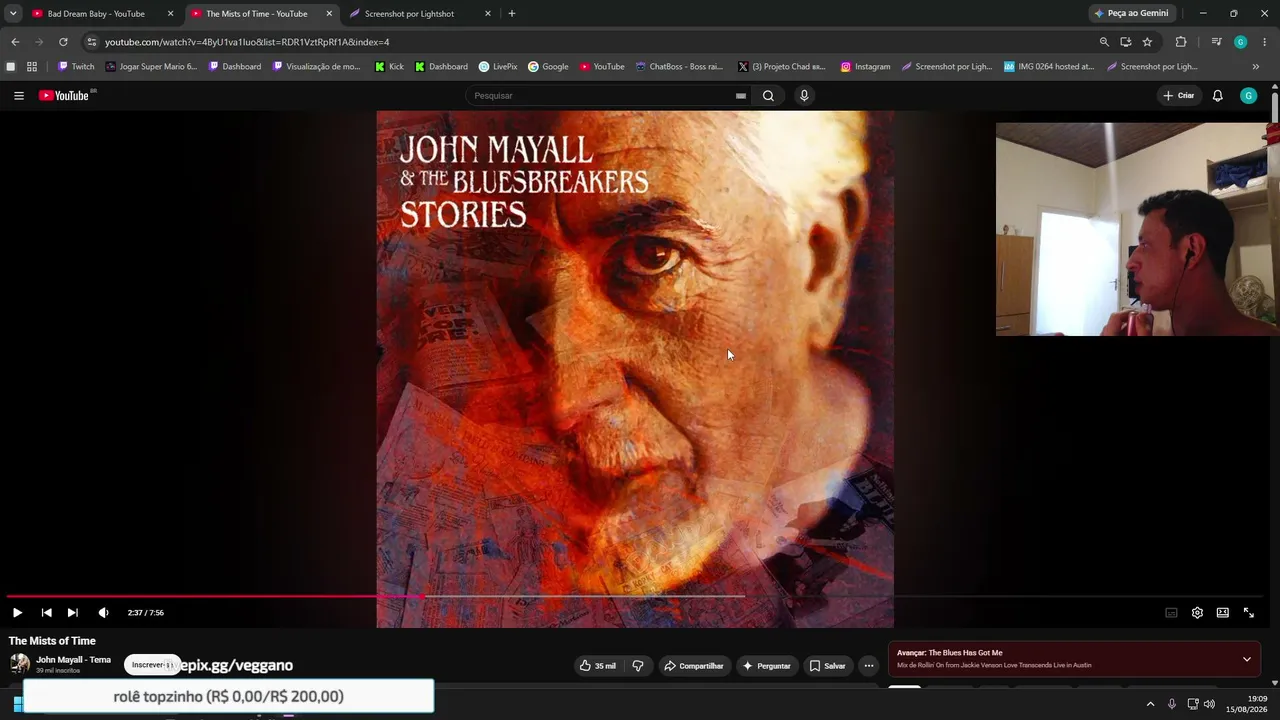Go back to the previous page
Viewport: 1280px width, 720px height.
point(15,42)
